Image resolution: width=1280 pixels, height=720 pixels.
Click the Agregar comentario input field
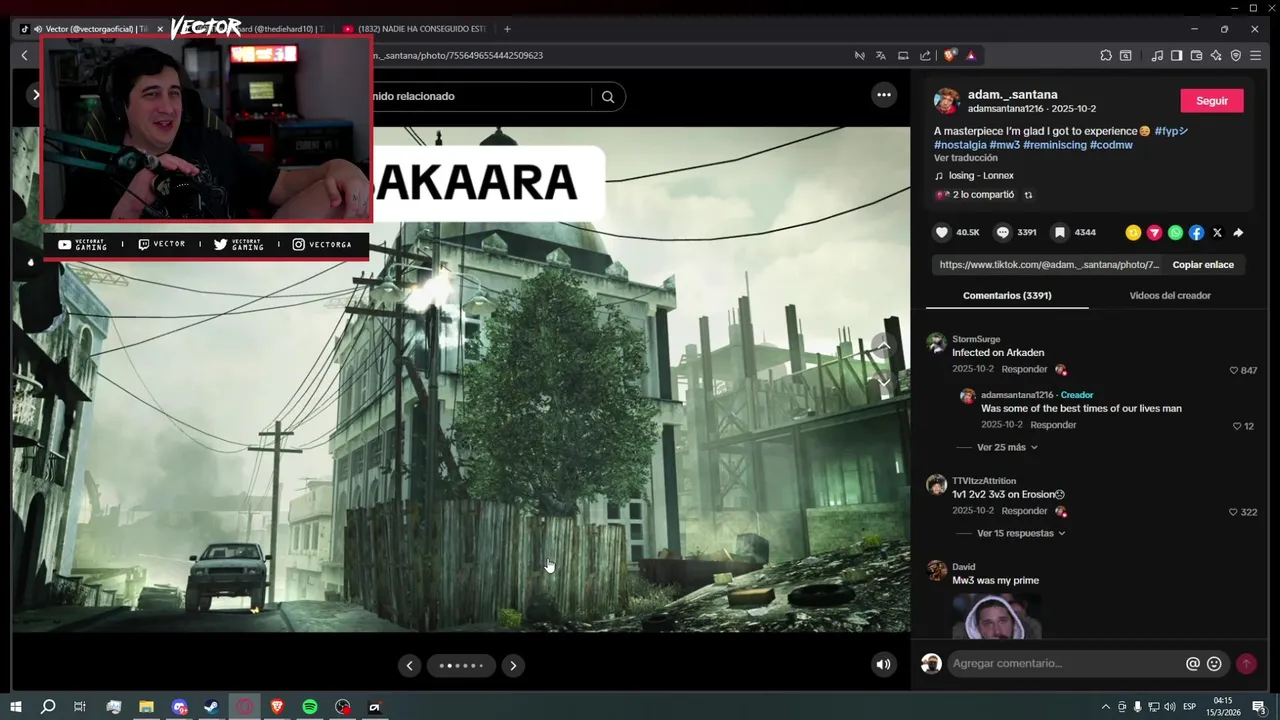[1065, 663]
